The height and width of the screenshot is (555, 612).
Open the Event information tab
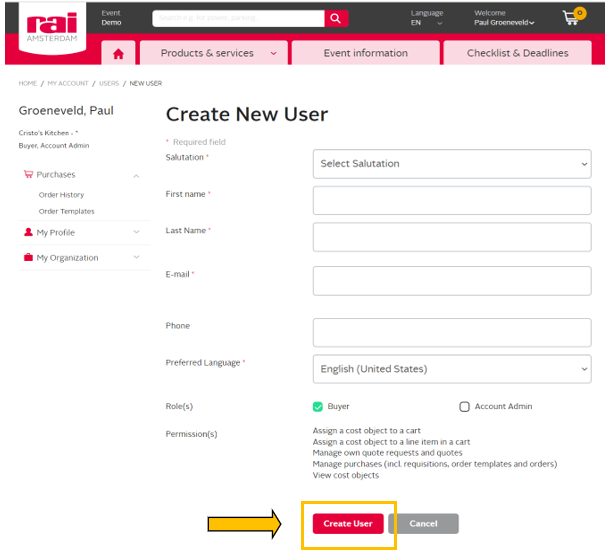[366, 53]
